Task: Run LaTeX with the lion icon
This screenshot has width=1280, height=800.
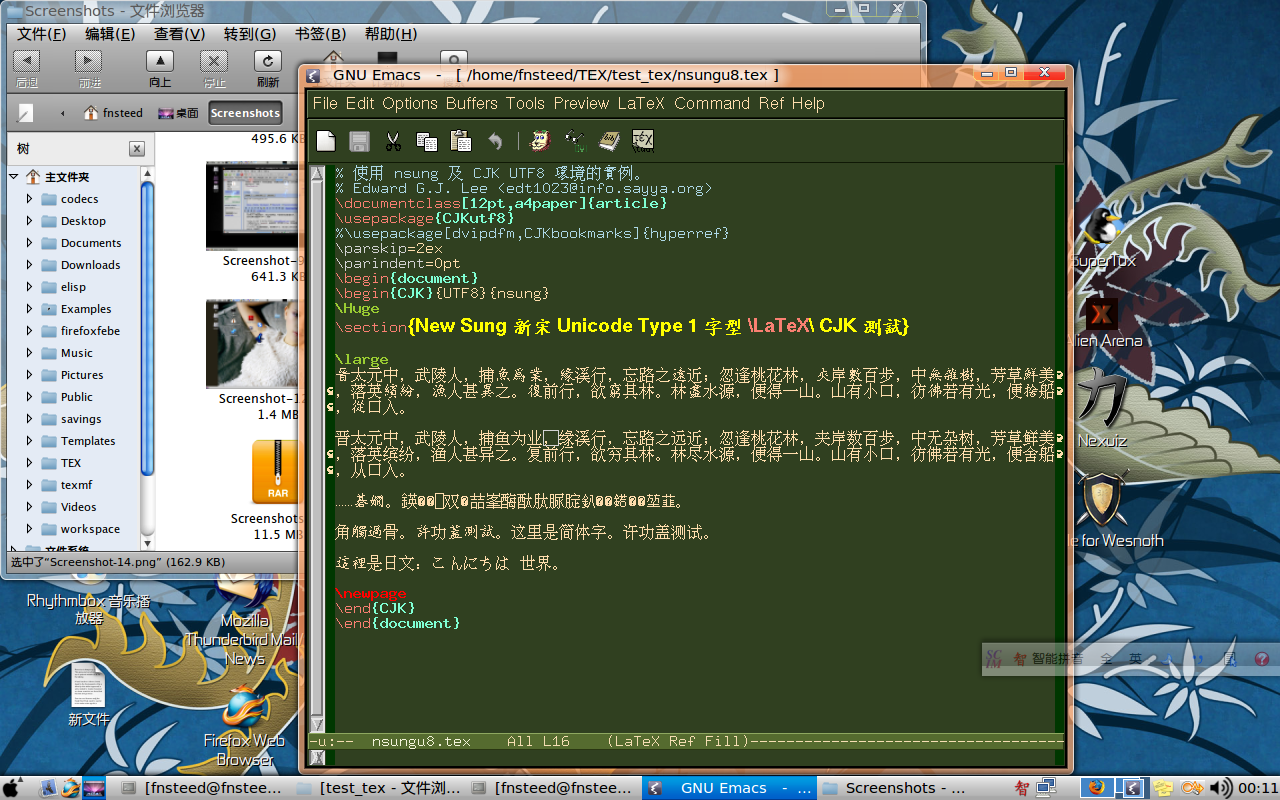Action: (x=541, y=141)
